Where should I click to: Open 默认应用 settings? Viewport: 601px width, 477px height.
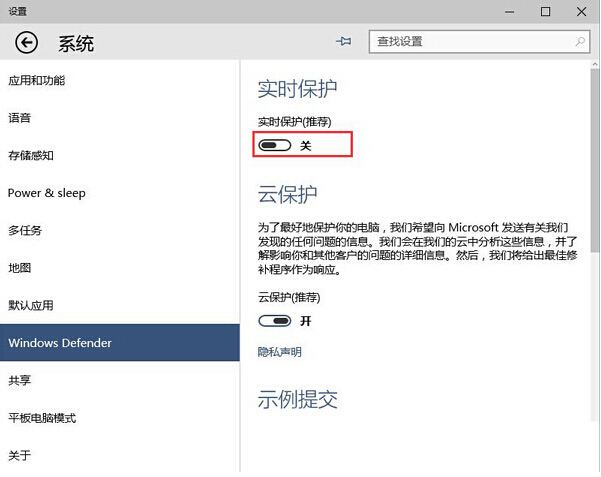click(31, 305)
